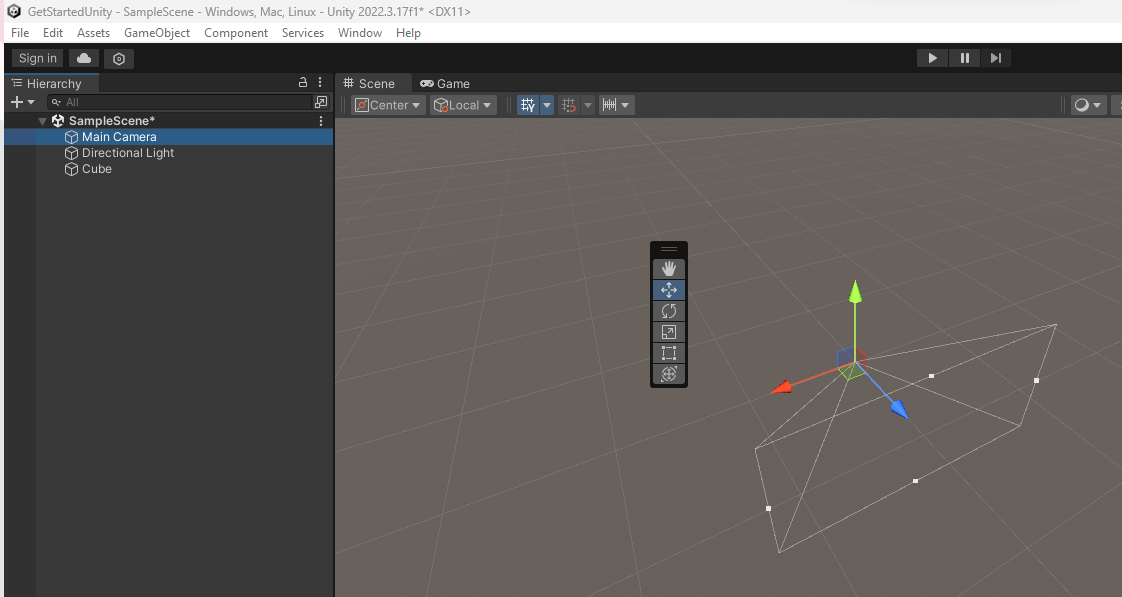The image size is (1122, 597).
Task: Open the File menu
Action: [20, 33]
